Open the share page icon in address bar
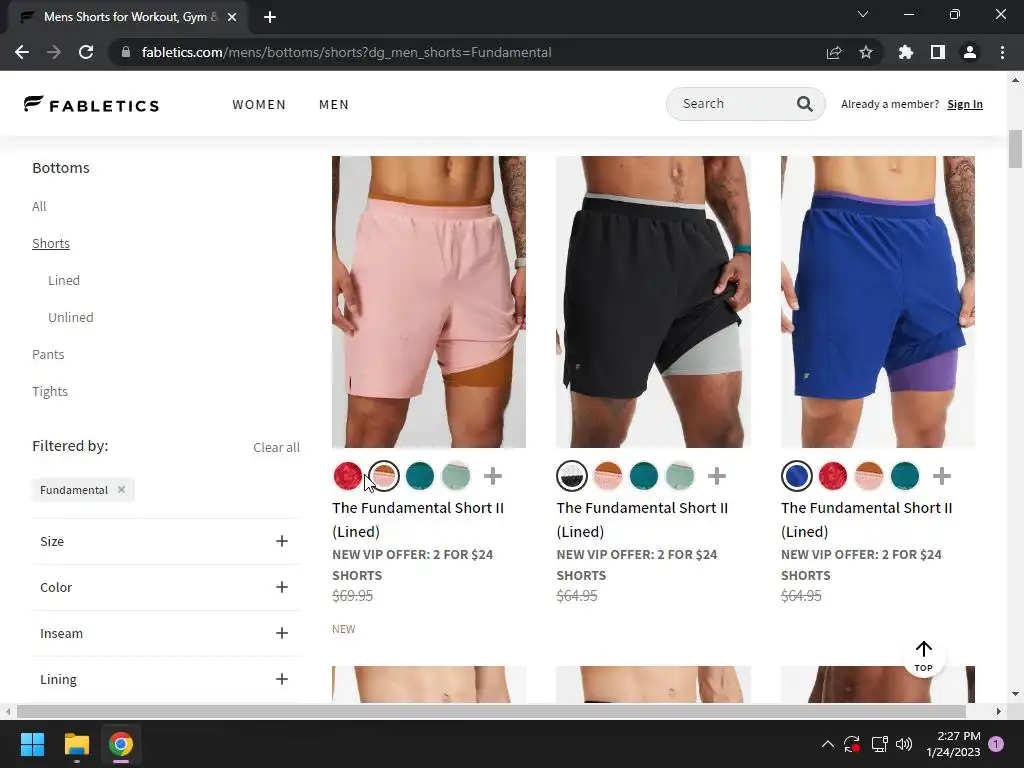The height and width of the screenshot is (768, 1024). tap(834, 52)
